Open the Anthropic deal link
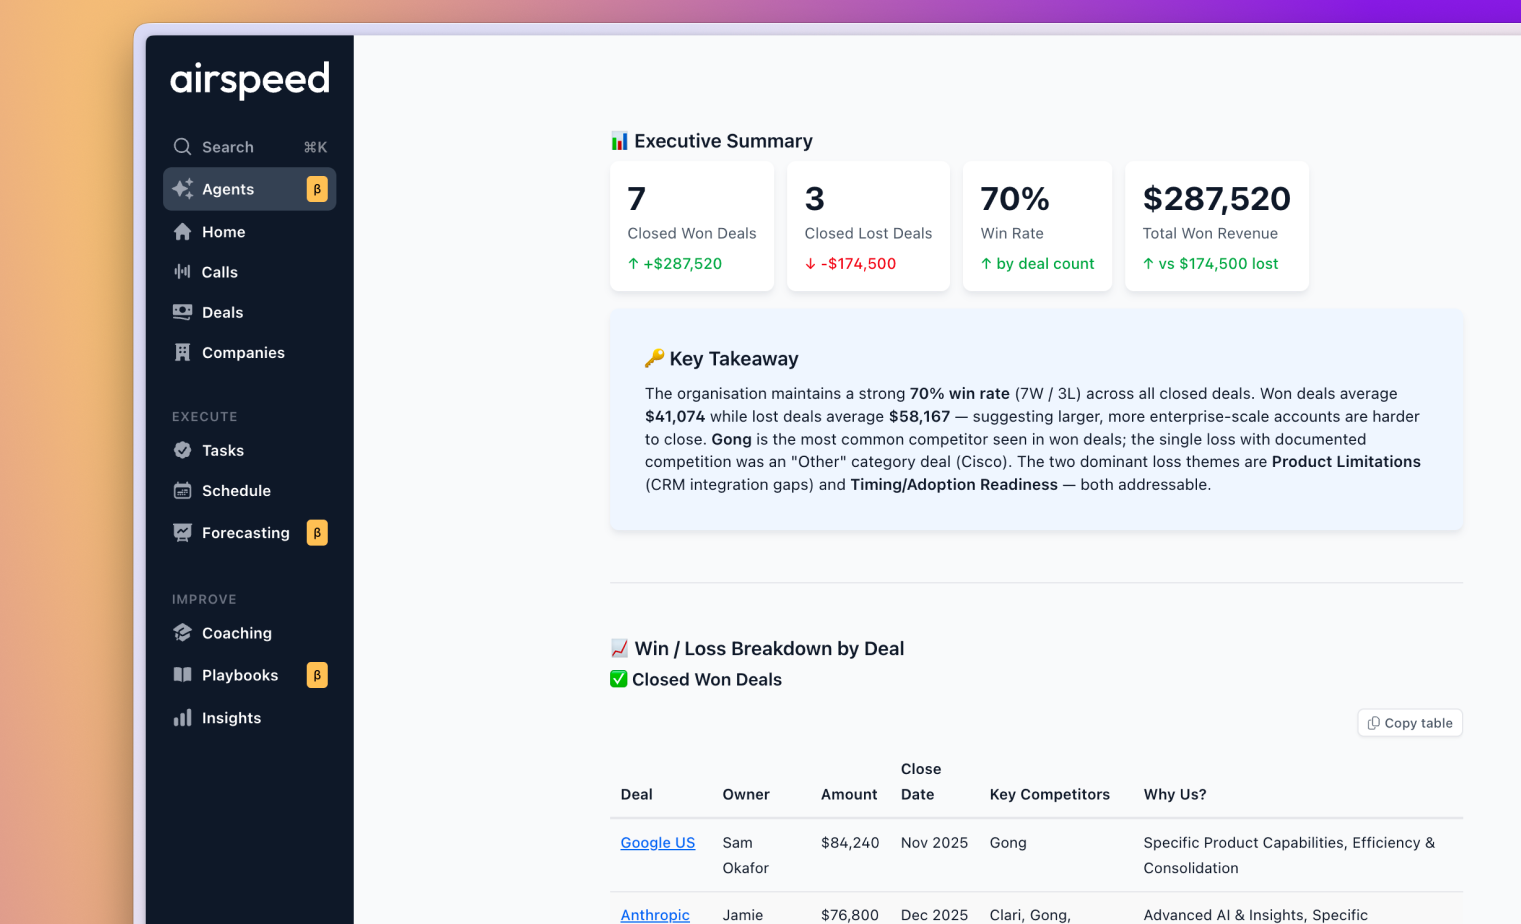Image resolution: width=1521 pixels, height=924 pixels. click(x=654, y=915)
